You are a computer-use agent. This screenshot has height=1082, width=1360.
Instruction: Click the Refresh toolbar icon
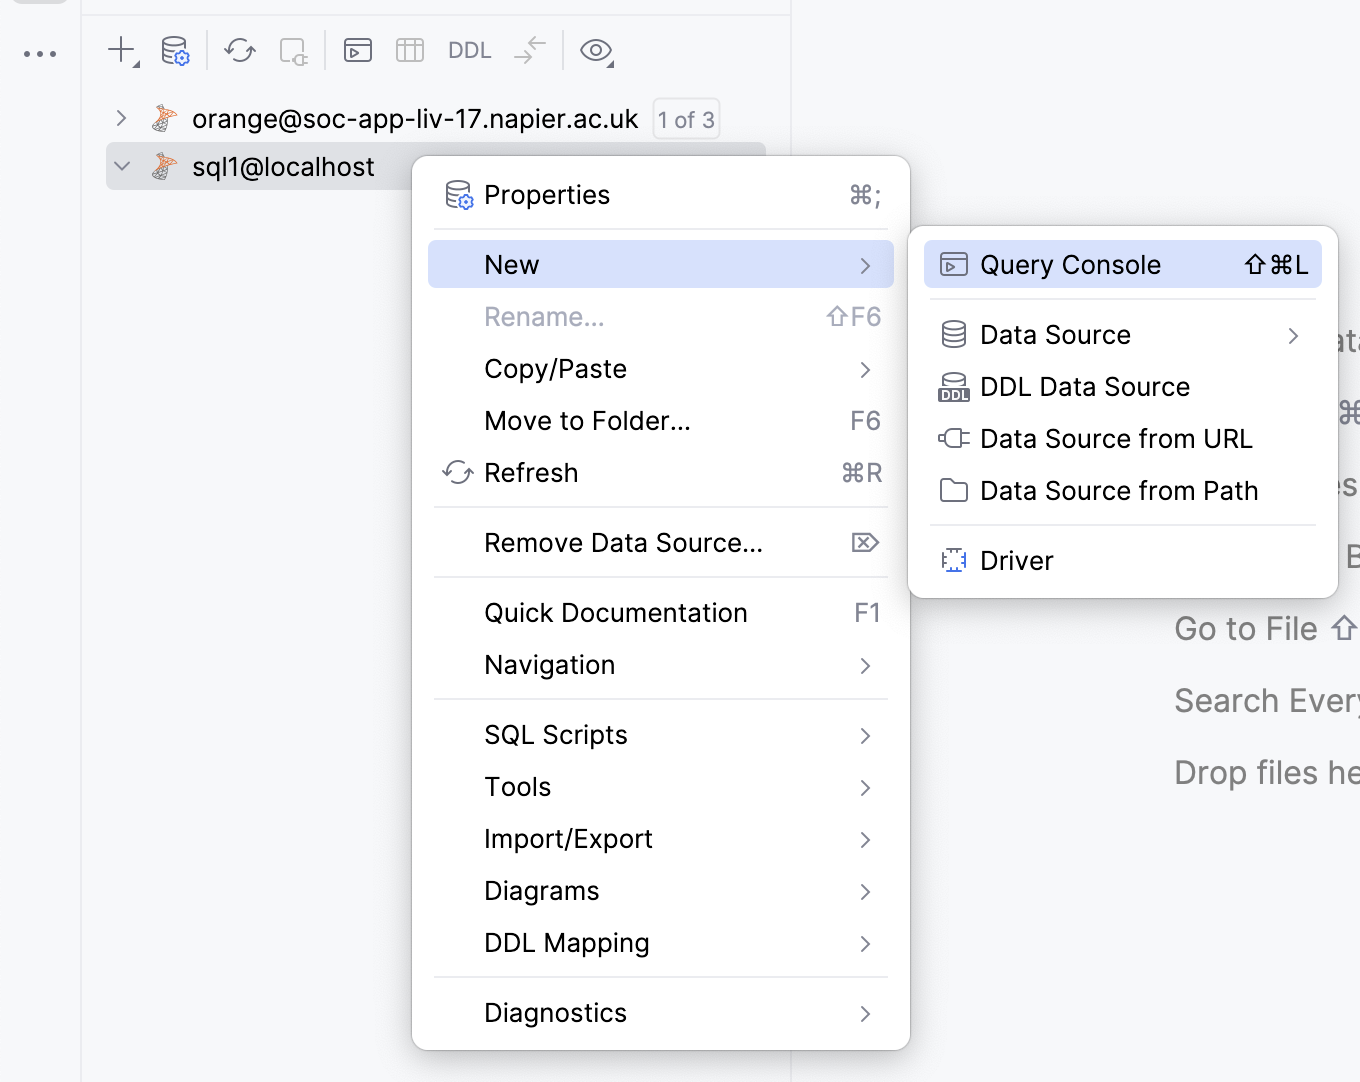pyautogui.click(x=240, y=50)
